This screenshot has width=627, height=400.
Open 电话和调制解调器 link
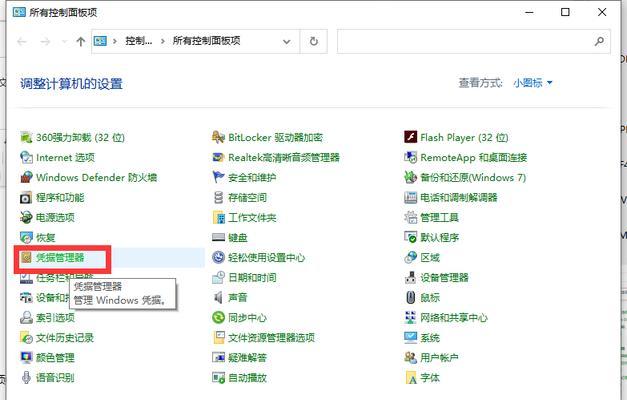(x=459, y=198)
